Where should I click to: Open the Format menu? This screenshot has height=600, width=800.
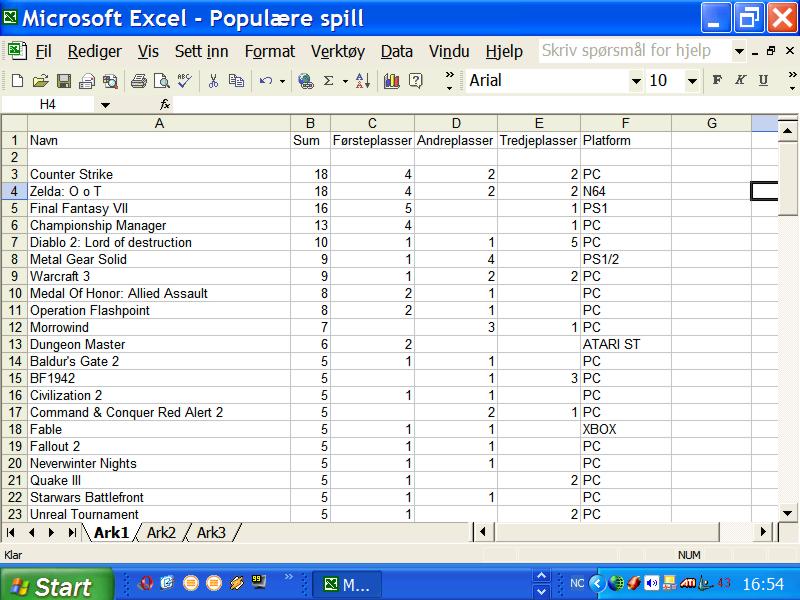click(x=269, y=51)
